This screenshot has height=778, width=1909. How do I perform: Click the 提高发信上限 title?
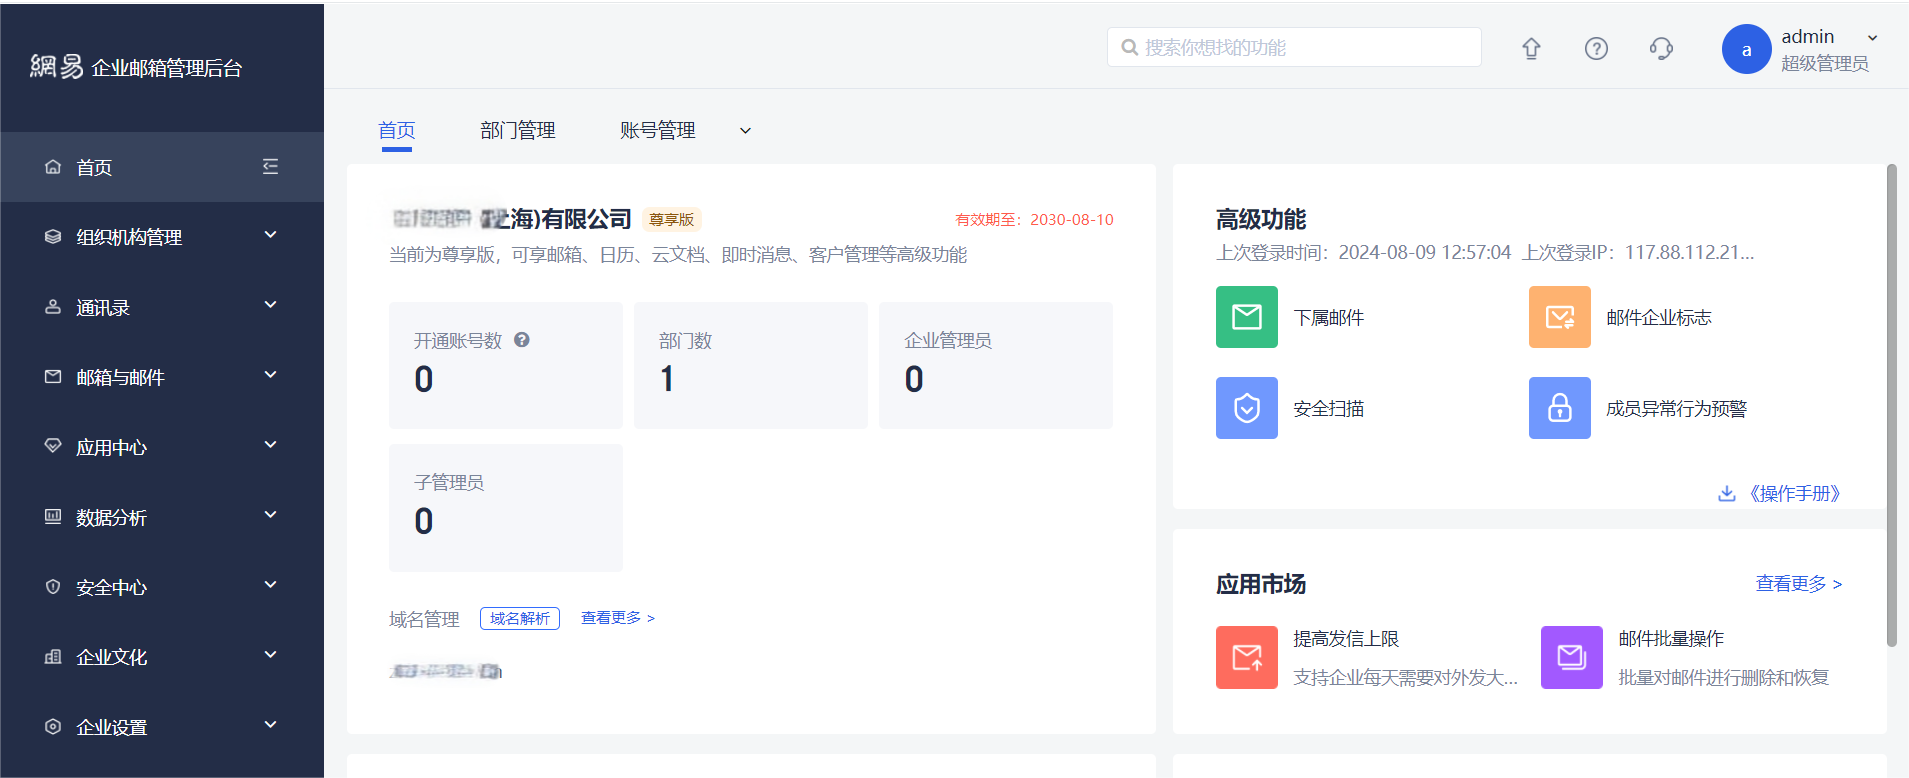tap(1346, 638)
